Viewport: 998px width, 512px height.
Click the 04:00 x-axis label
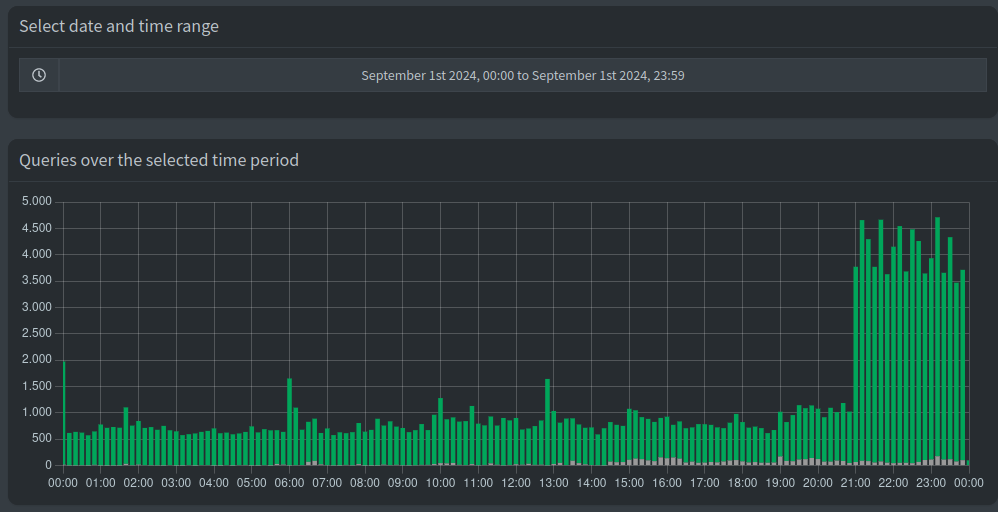(214, 483)
